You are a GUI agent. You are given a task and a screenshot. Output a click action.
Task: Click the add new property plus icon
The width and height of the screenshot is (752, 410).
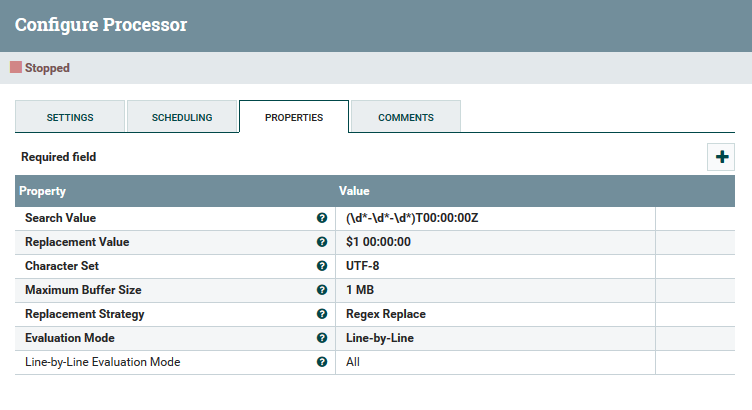tap(722, 157)
